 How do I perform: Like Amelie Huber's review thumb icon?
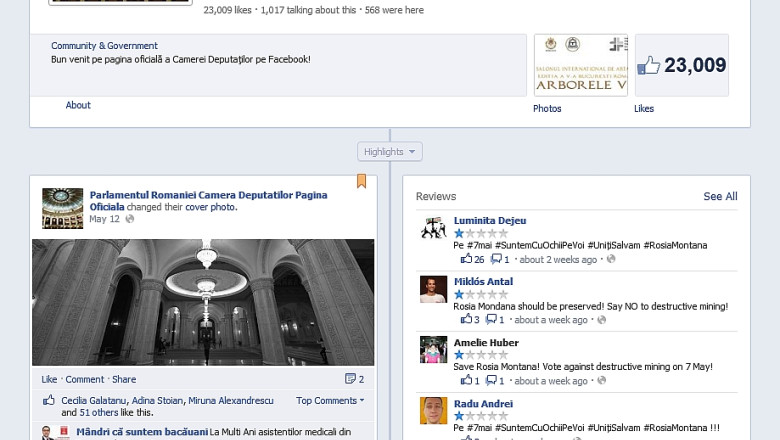[466, 380]
